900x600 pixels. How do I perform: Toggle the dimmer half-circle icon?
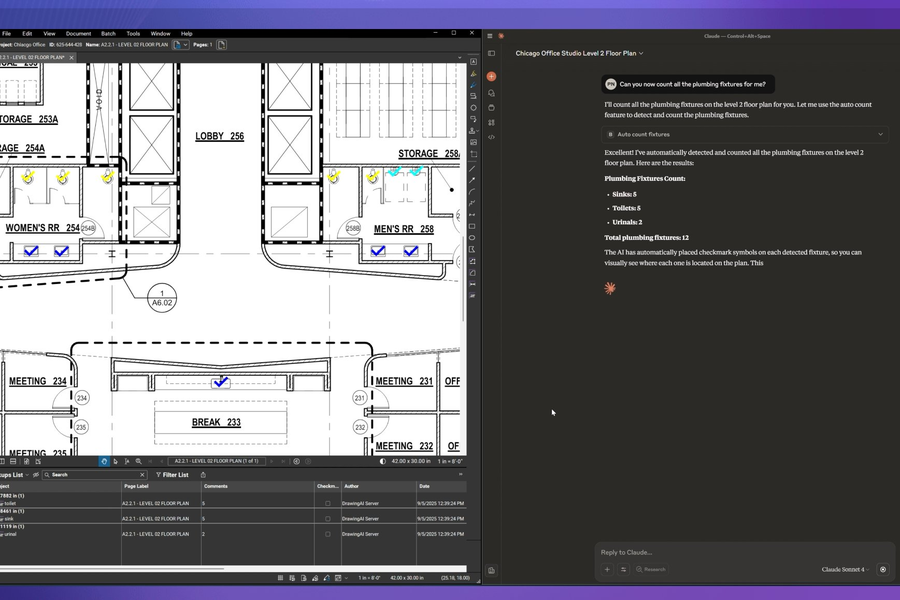coord(383,461)
